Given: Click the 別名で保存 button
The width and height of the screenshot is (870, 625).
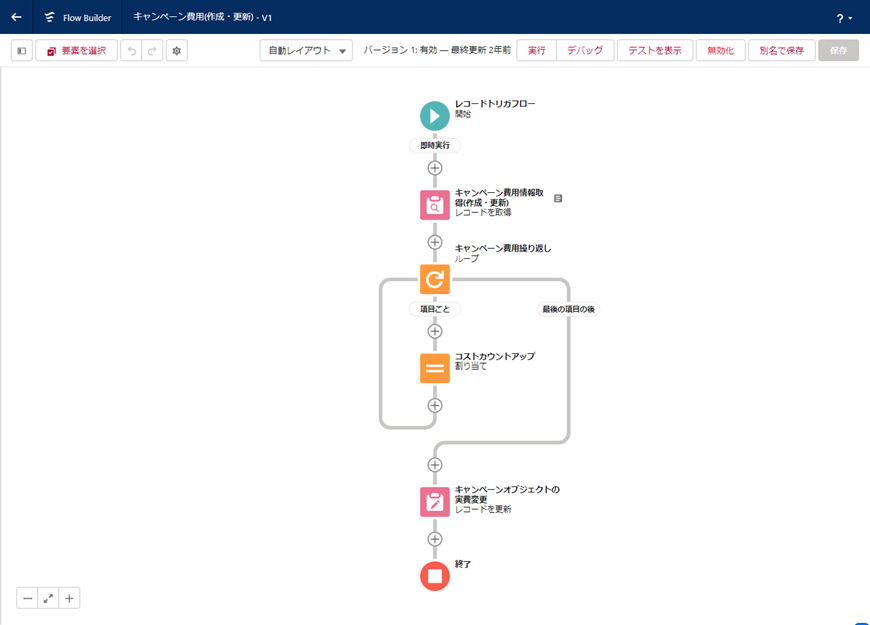Looking at the screenshot, I should pyautogui.click(x=781, y=51).
